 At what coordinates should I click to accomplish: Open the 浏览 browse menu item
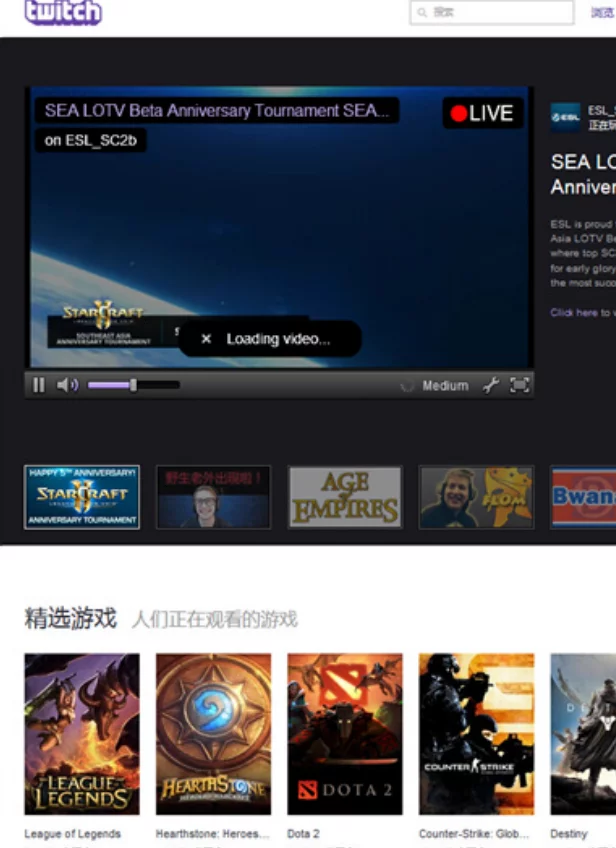point(603,12)
